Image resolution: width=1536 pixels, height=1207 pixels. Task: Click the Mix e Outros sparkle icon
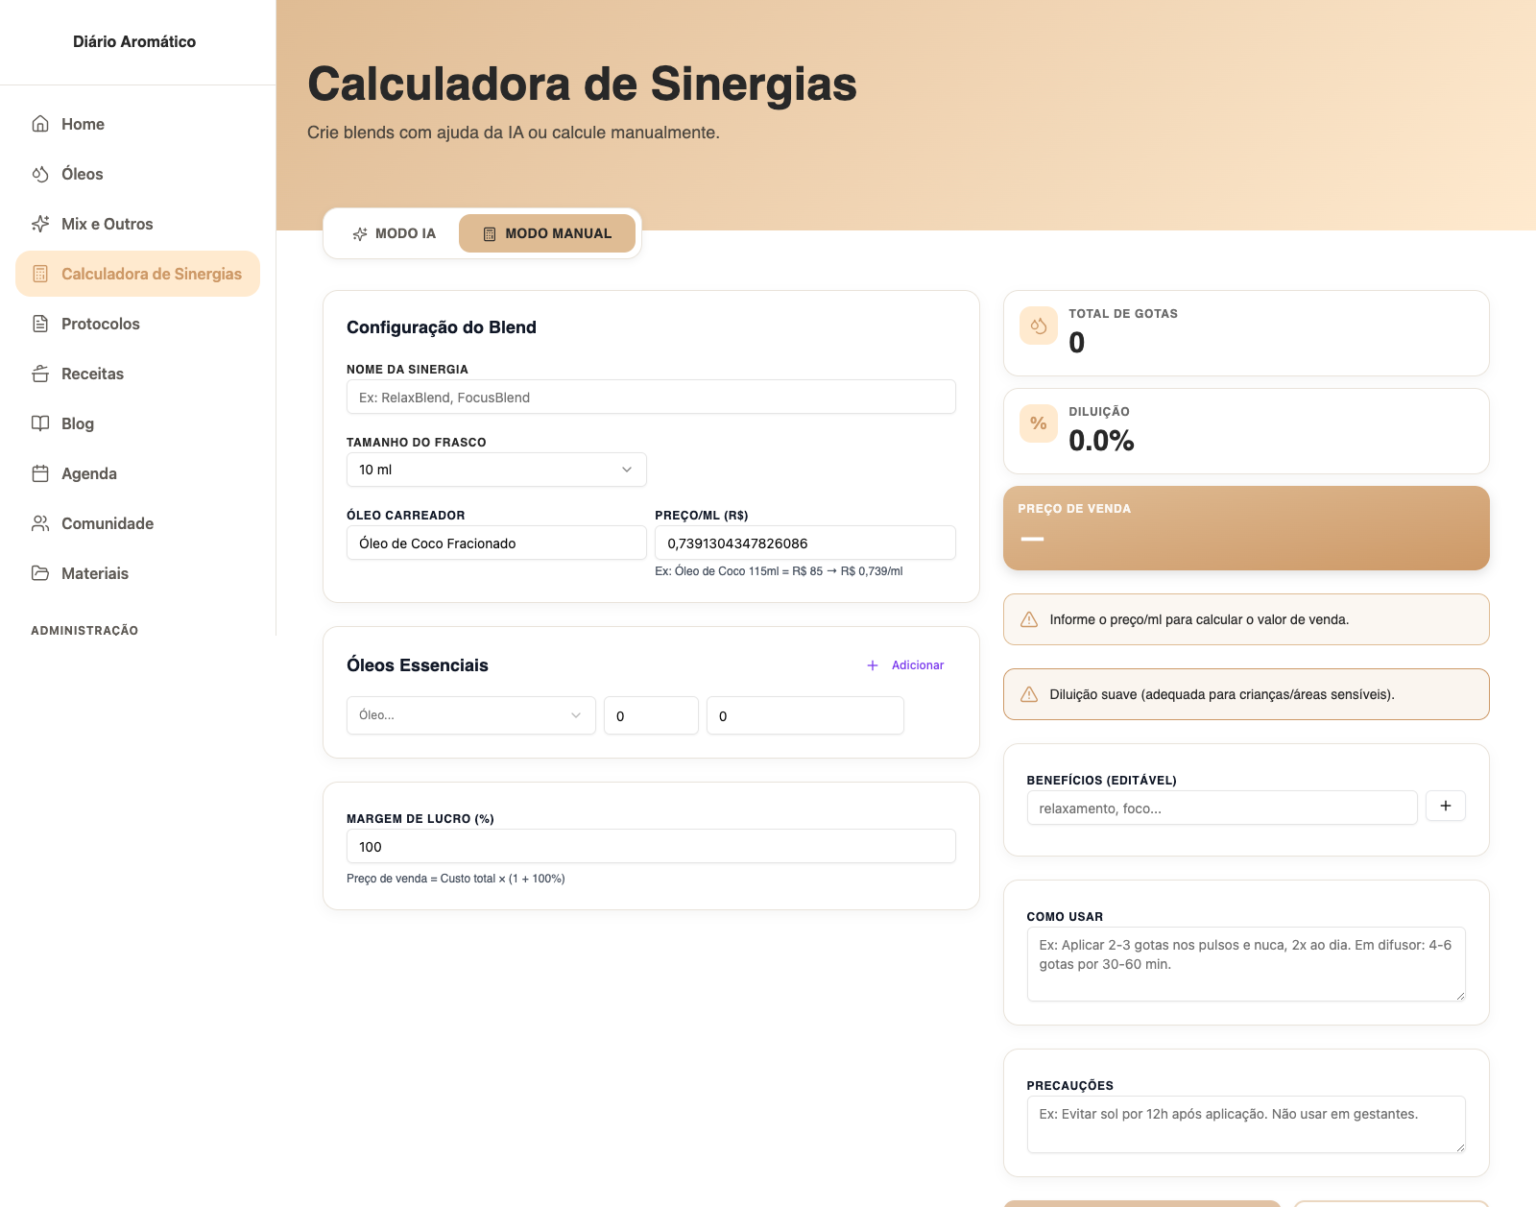40,224
